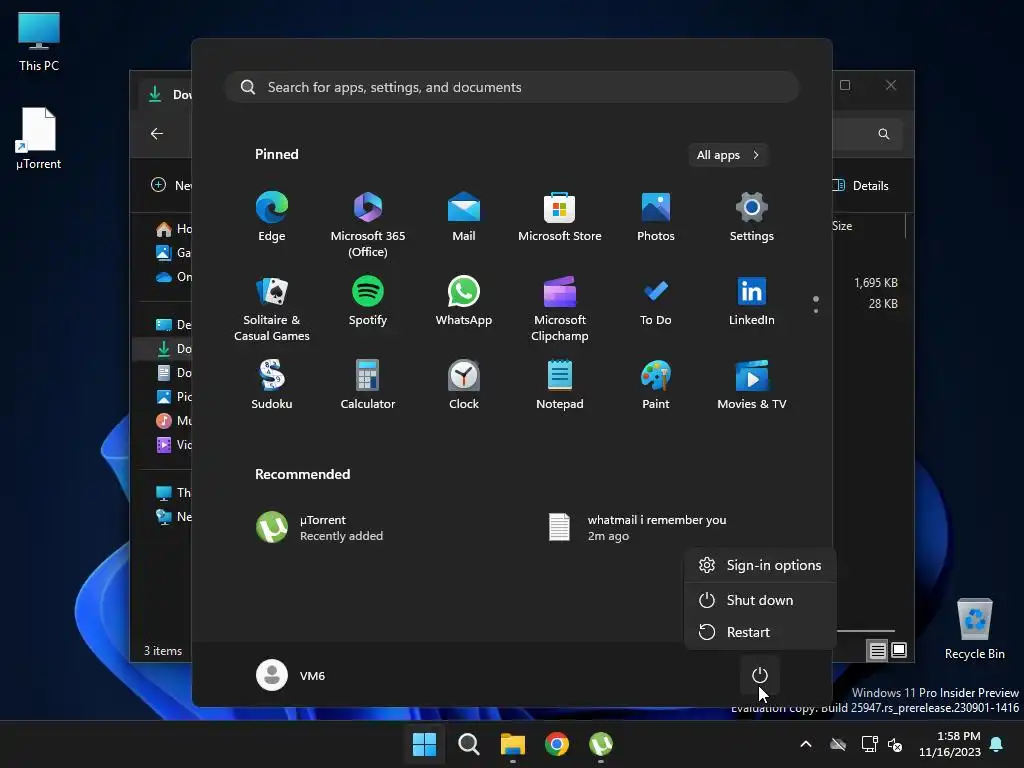Click the Start menu power button
This screenshot has height=768, width=1024.
[x=760, y=675]
